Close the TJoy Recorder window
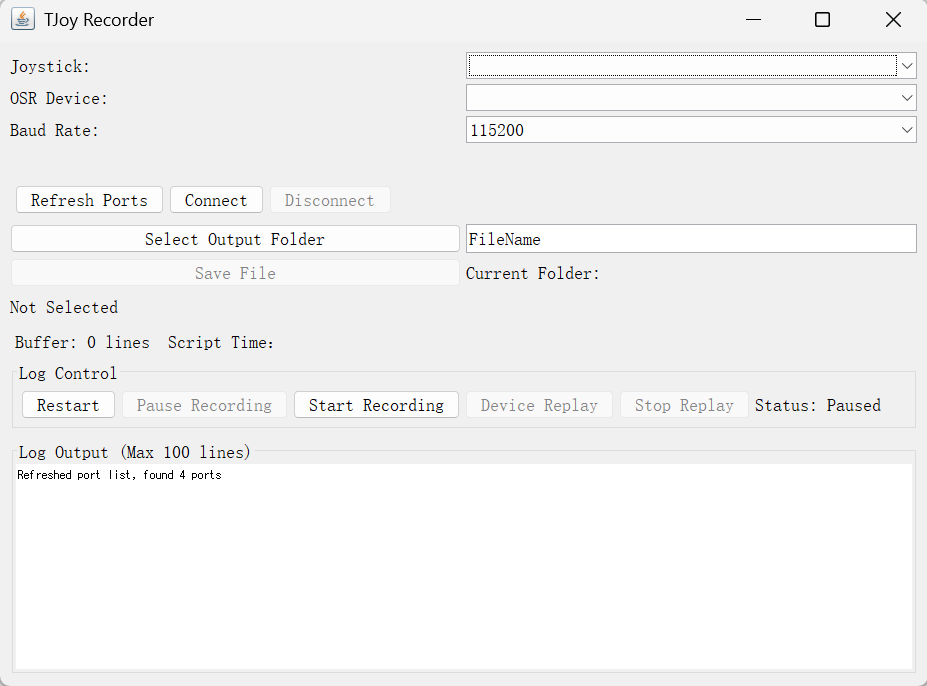 (893, 20)
